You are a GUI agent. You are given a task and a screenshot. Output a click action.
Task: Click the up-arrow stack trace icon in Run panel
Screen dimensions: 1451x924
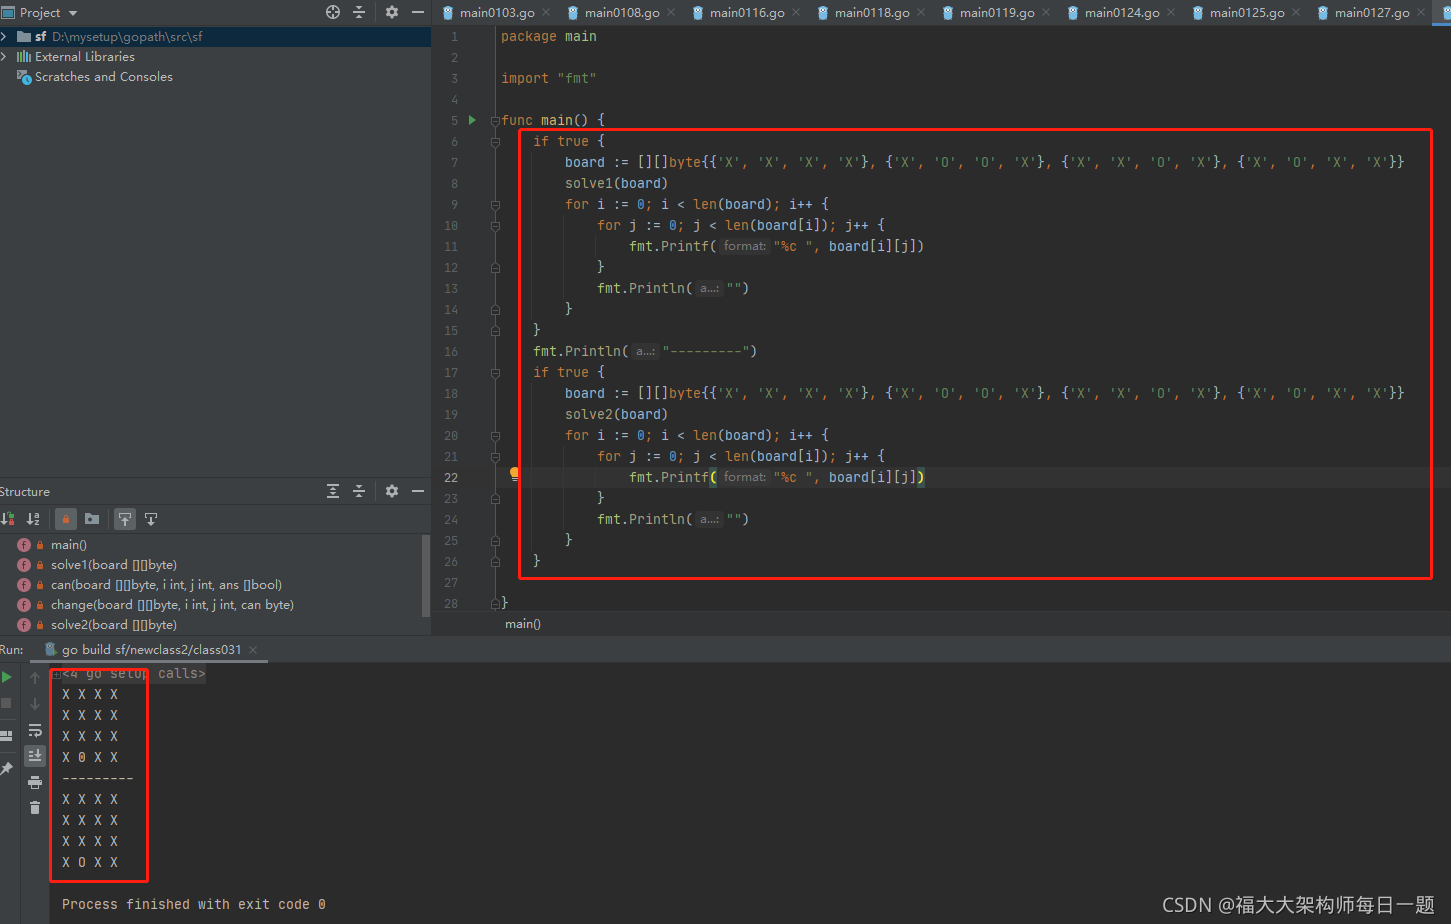[35, 677]
